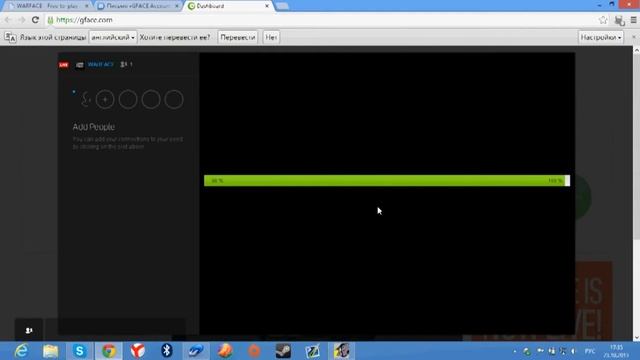Open the page language dropdown
Viewport: 640px width, 360px height.
(x=113, y=38)
